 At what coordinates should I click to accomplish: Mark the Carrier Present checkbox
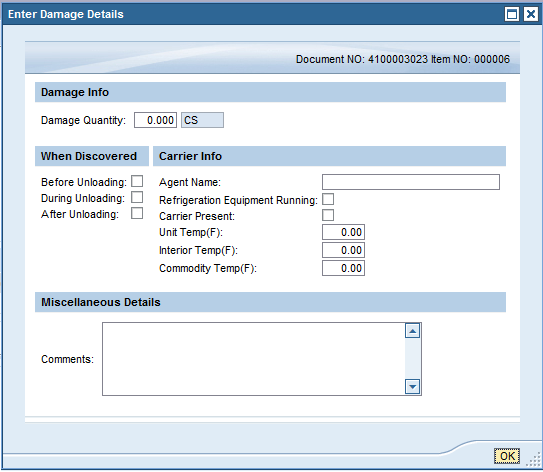pos(328,215)
